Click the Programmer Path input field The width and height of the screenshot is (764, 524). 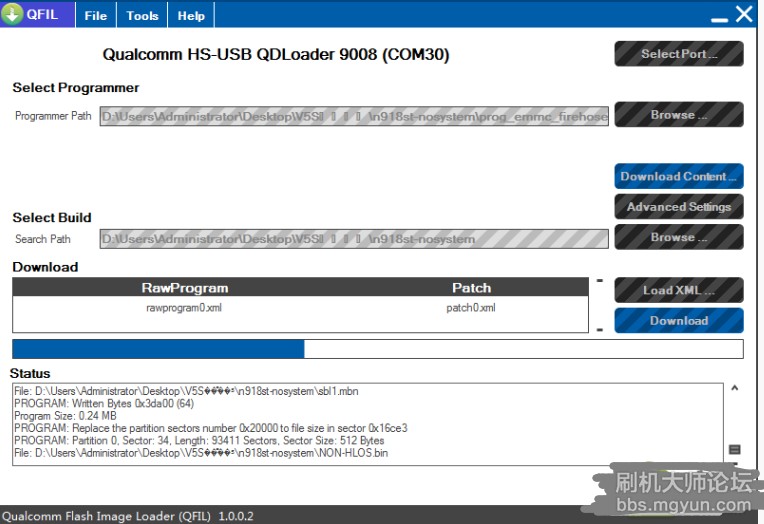pos(354,116)
